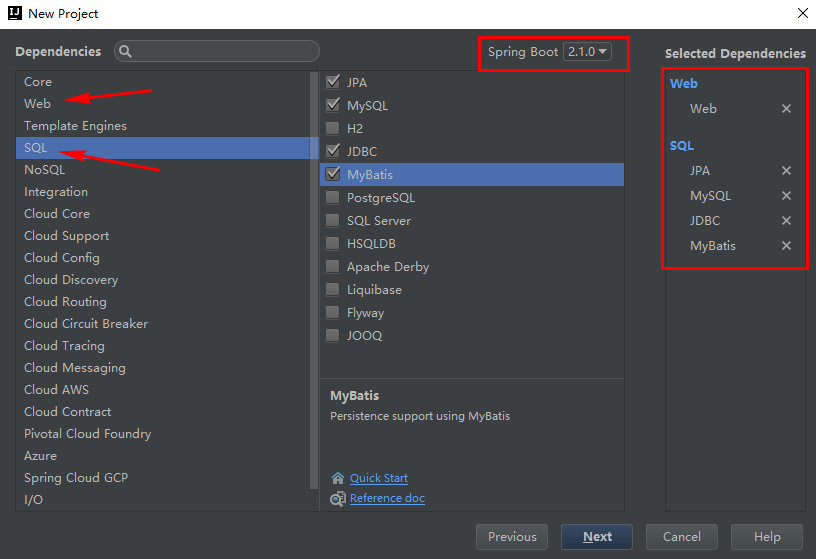Select the I/O category
Image resolution: width=816 pixels, height=559 pixels.
[x=163, y=500]
